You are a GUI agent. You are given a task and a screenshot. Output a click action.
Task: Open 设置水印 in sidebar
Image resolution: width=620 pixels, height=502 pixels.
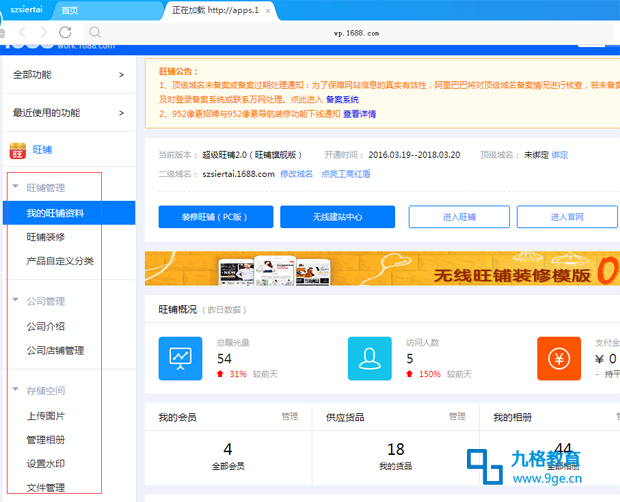pos(45,464)
